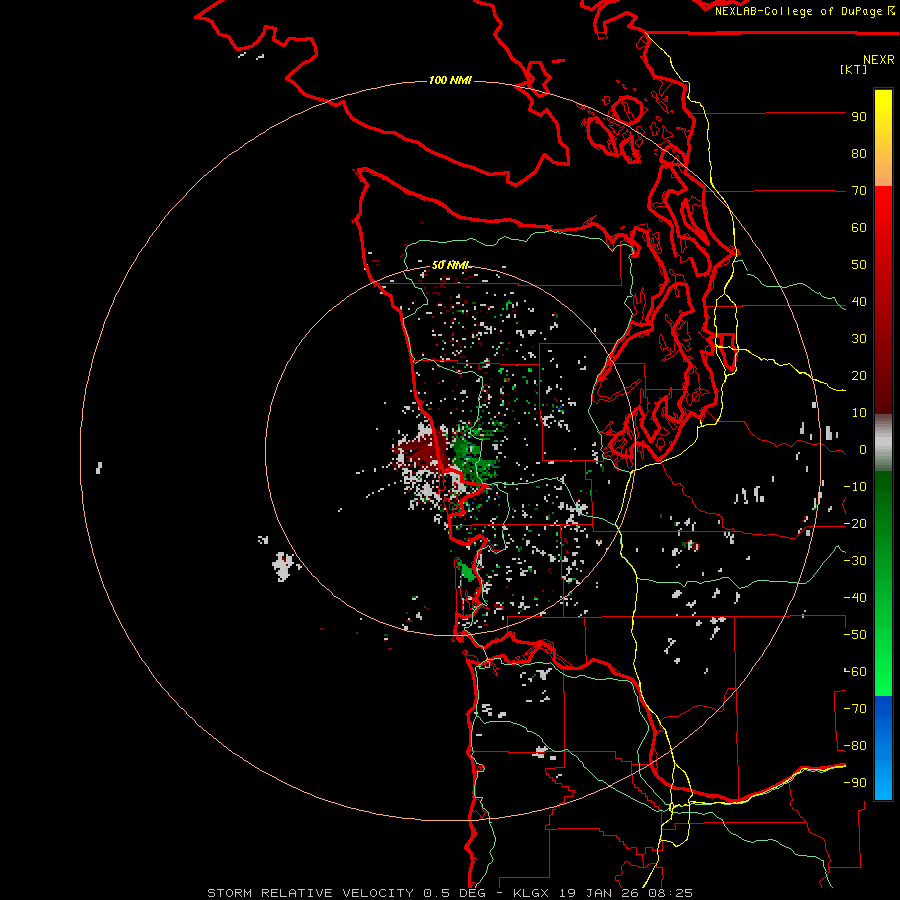Click the KLGX station identifier
This screenshot has height=900, width=900.
[x=533, y=893]
